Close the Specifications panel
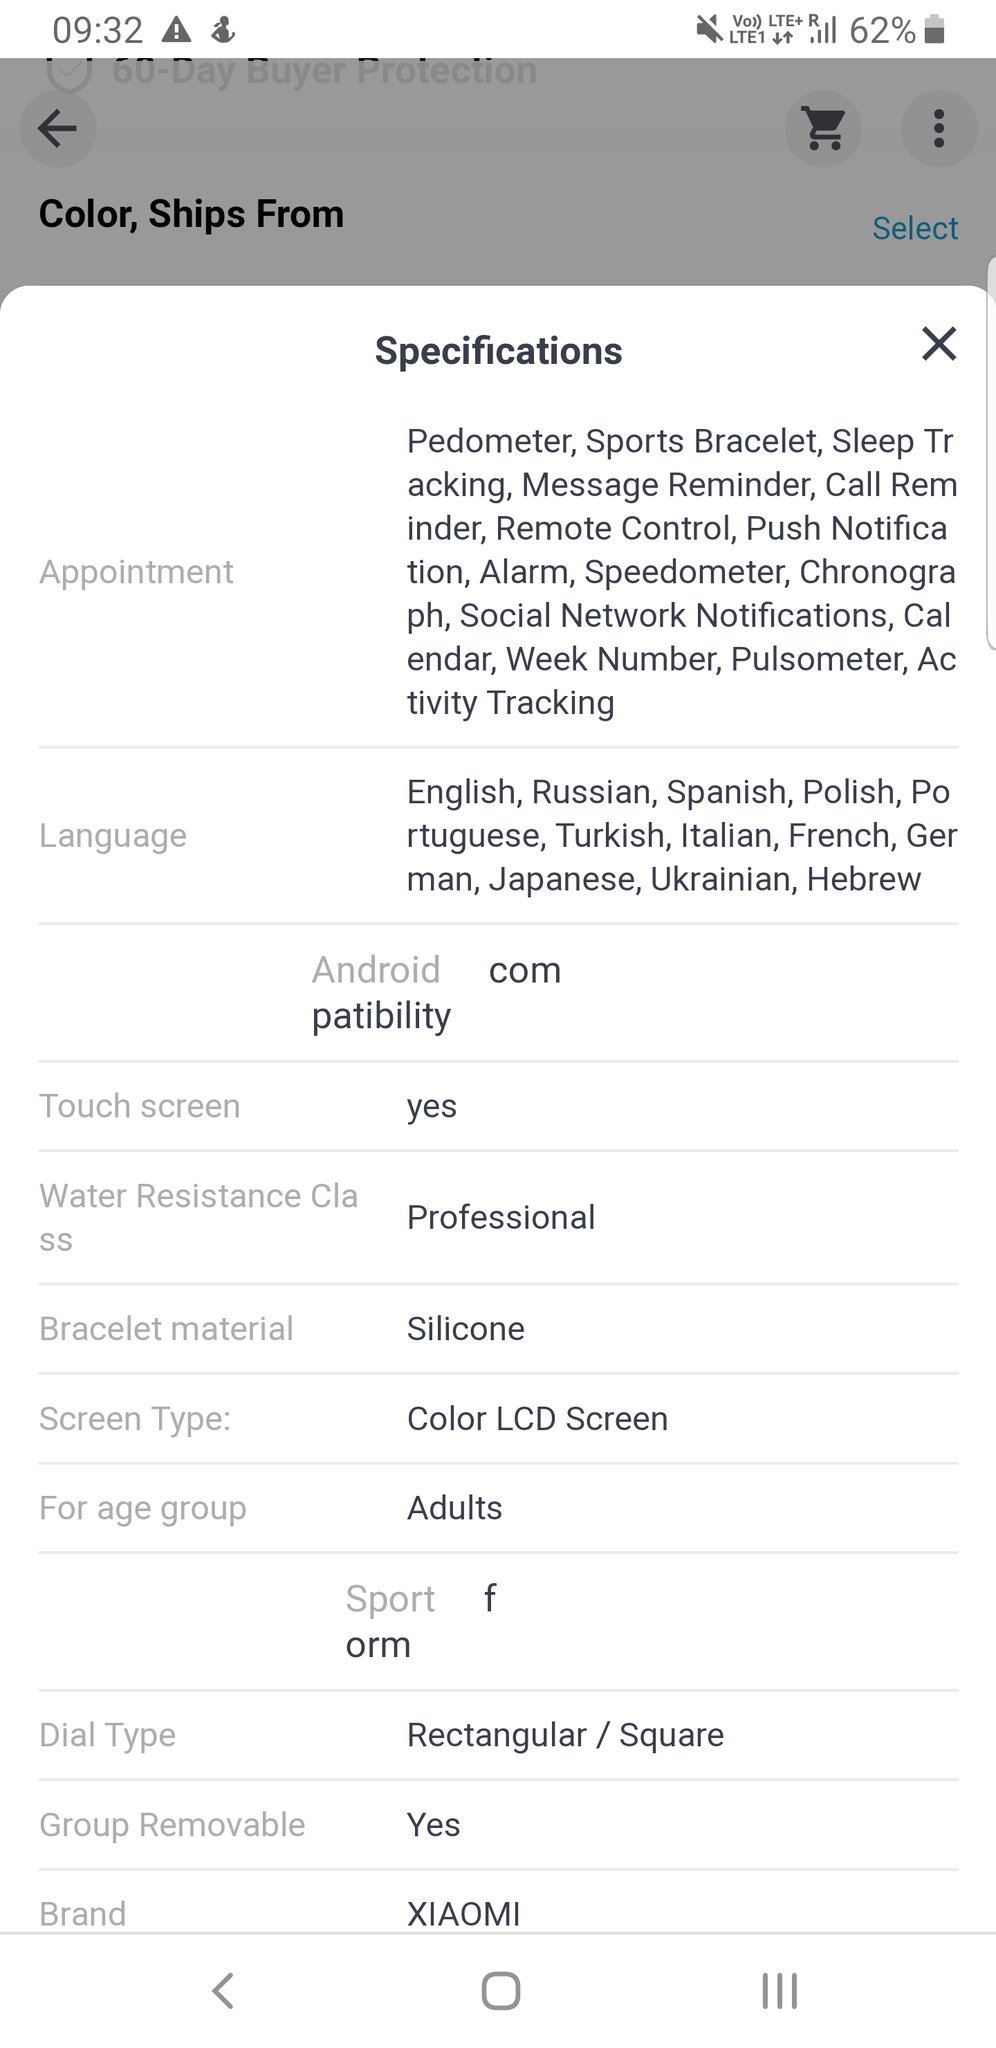Viewport: 996px width, 2048px height. click(x=938, y=344)
